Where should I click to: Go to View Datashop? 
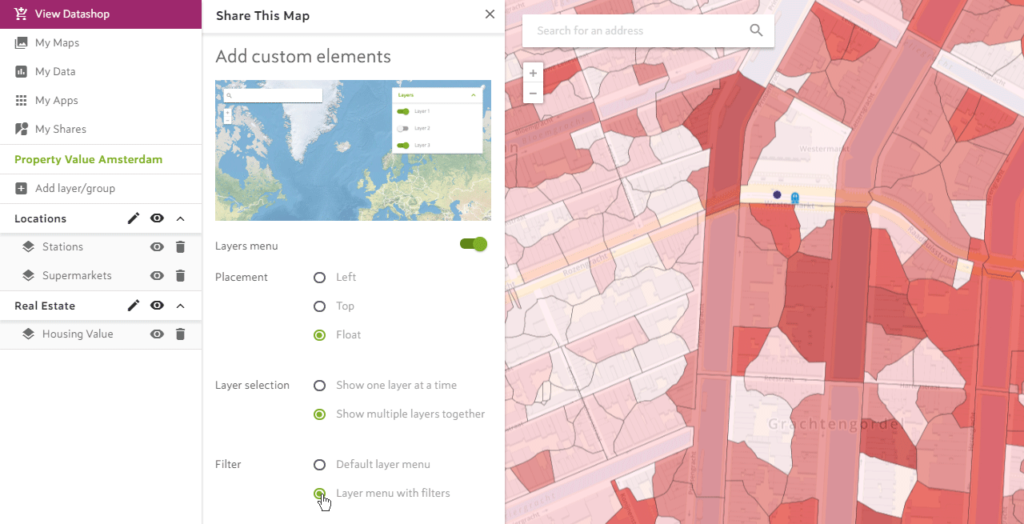(x=101, y=14)
